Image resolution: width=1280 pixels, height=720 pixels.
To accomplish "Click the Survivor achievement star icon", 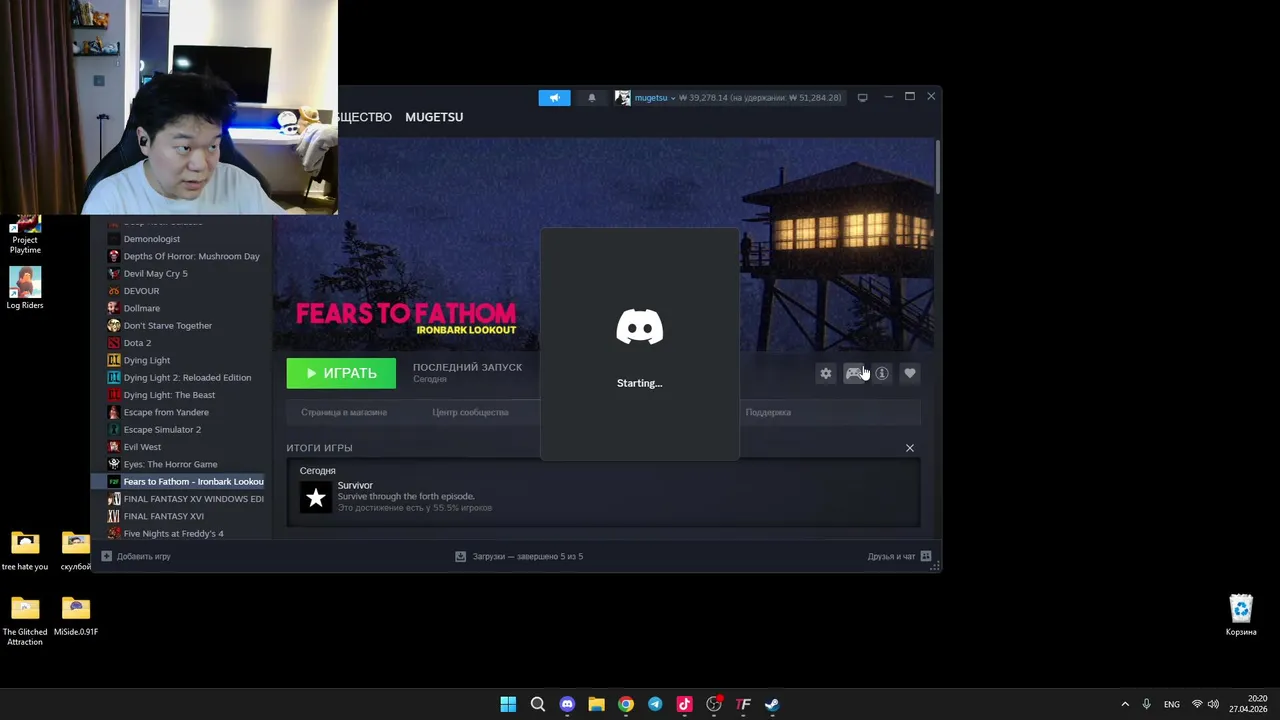I will click(316, 497).
